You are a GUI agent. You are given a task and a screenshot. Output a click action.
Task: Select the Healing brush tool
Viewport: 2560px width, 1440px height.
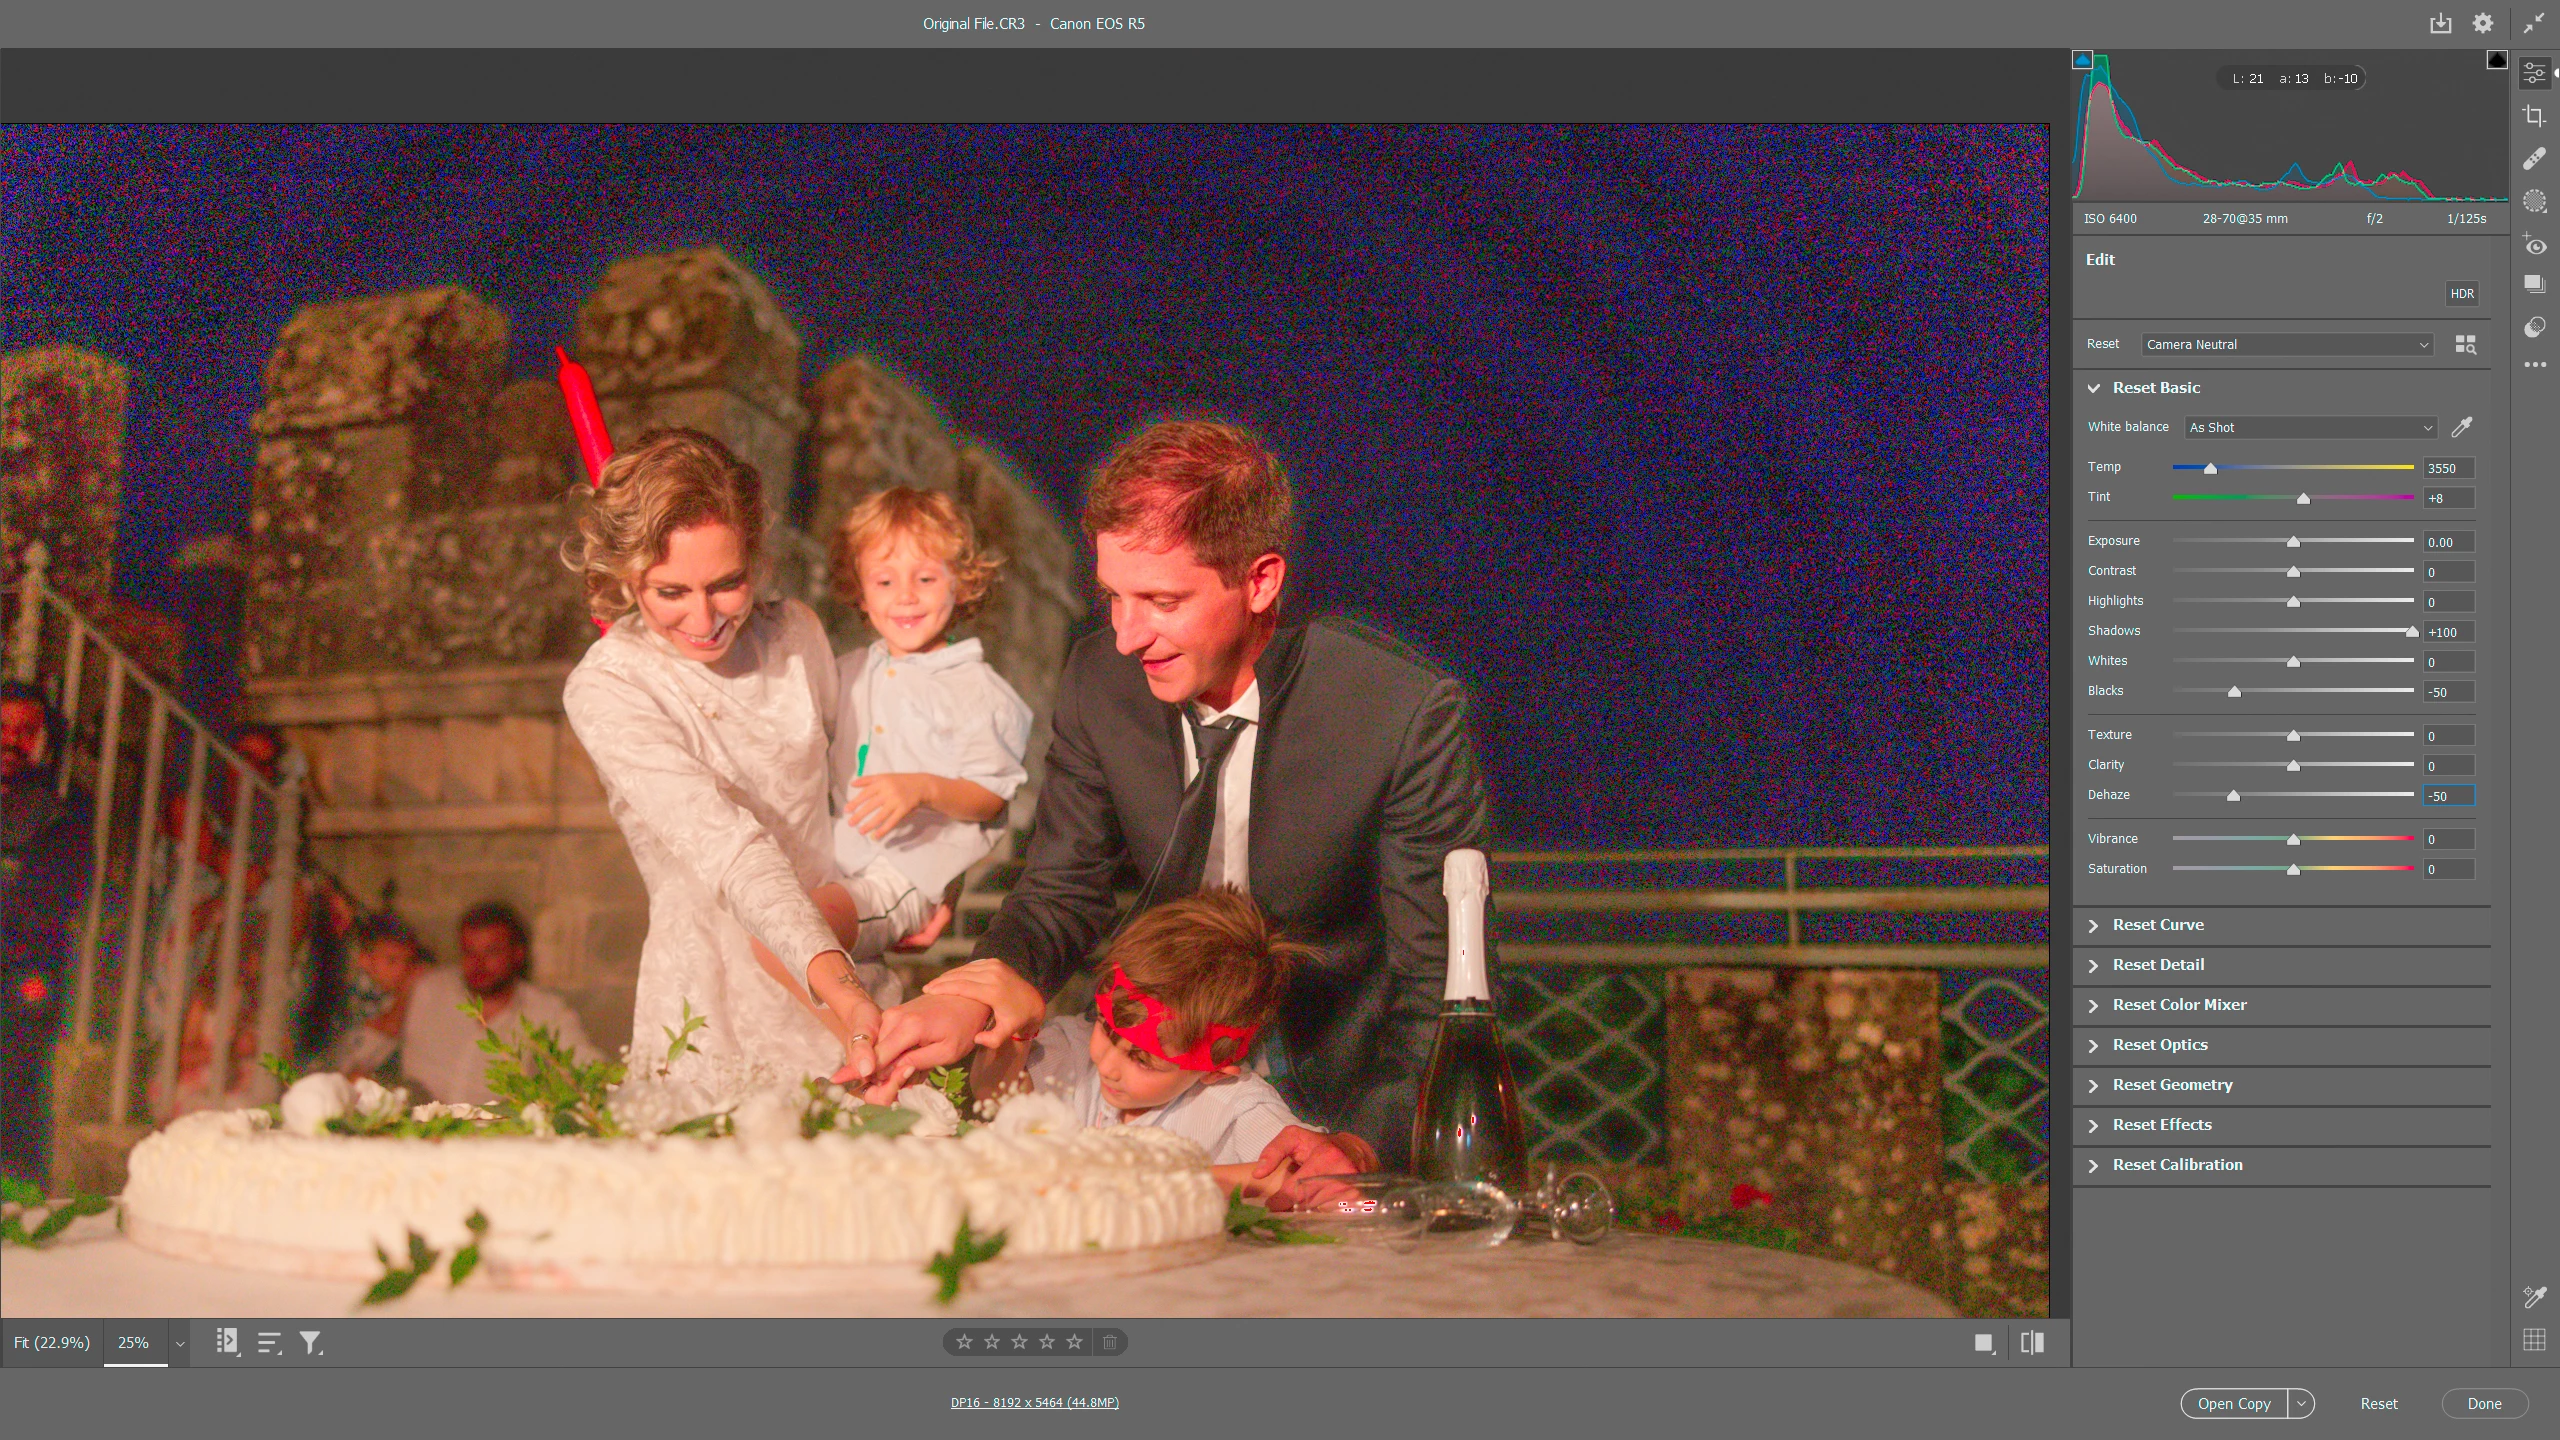tap(2534, 159)
